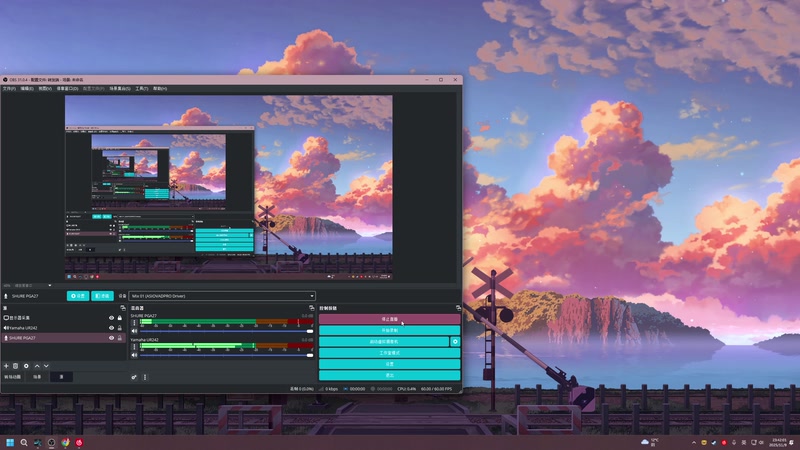Open the 场景集合(S) Scene Collection menu
800x450 pixels.
(120, 89)
